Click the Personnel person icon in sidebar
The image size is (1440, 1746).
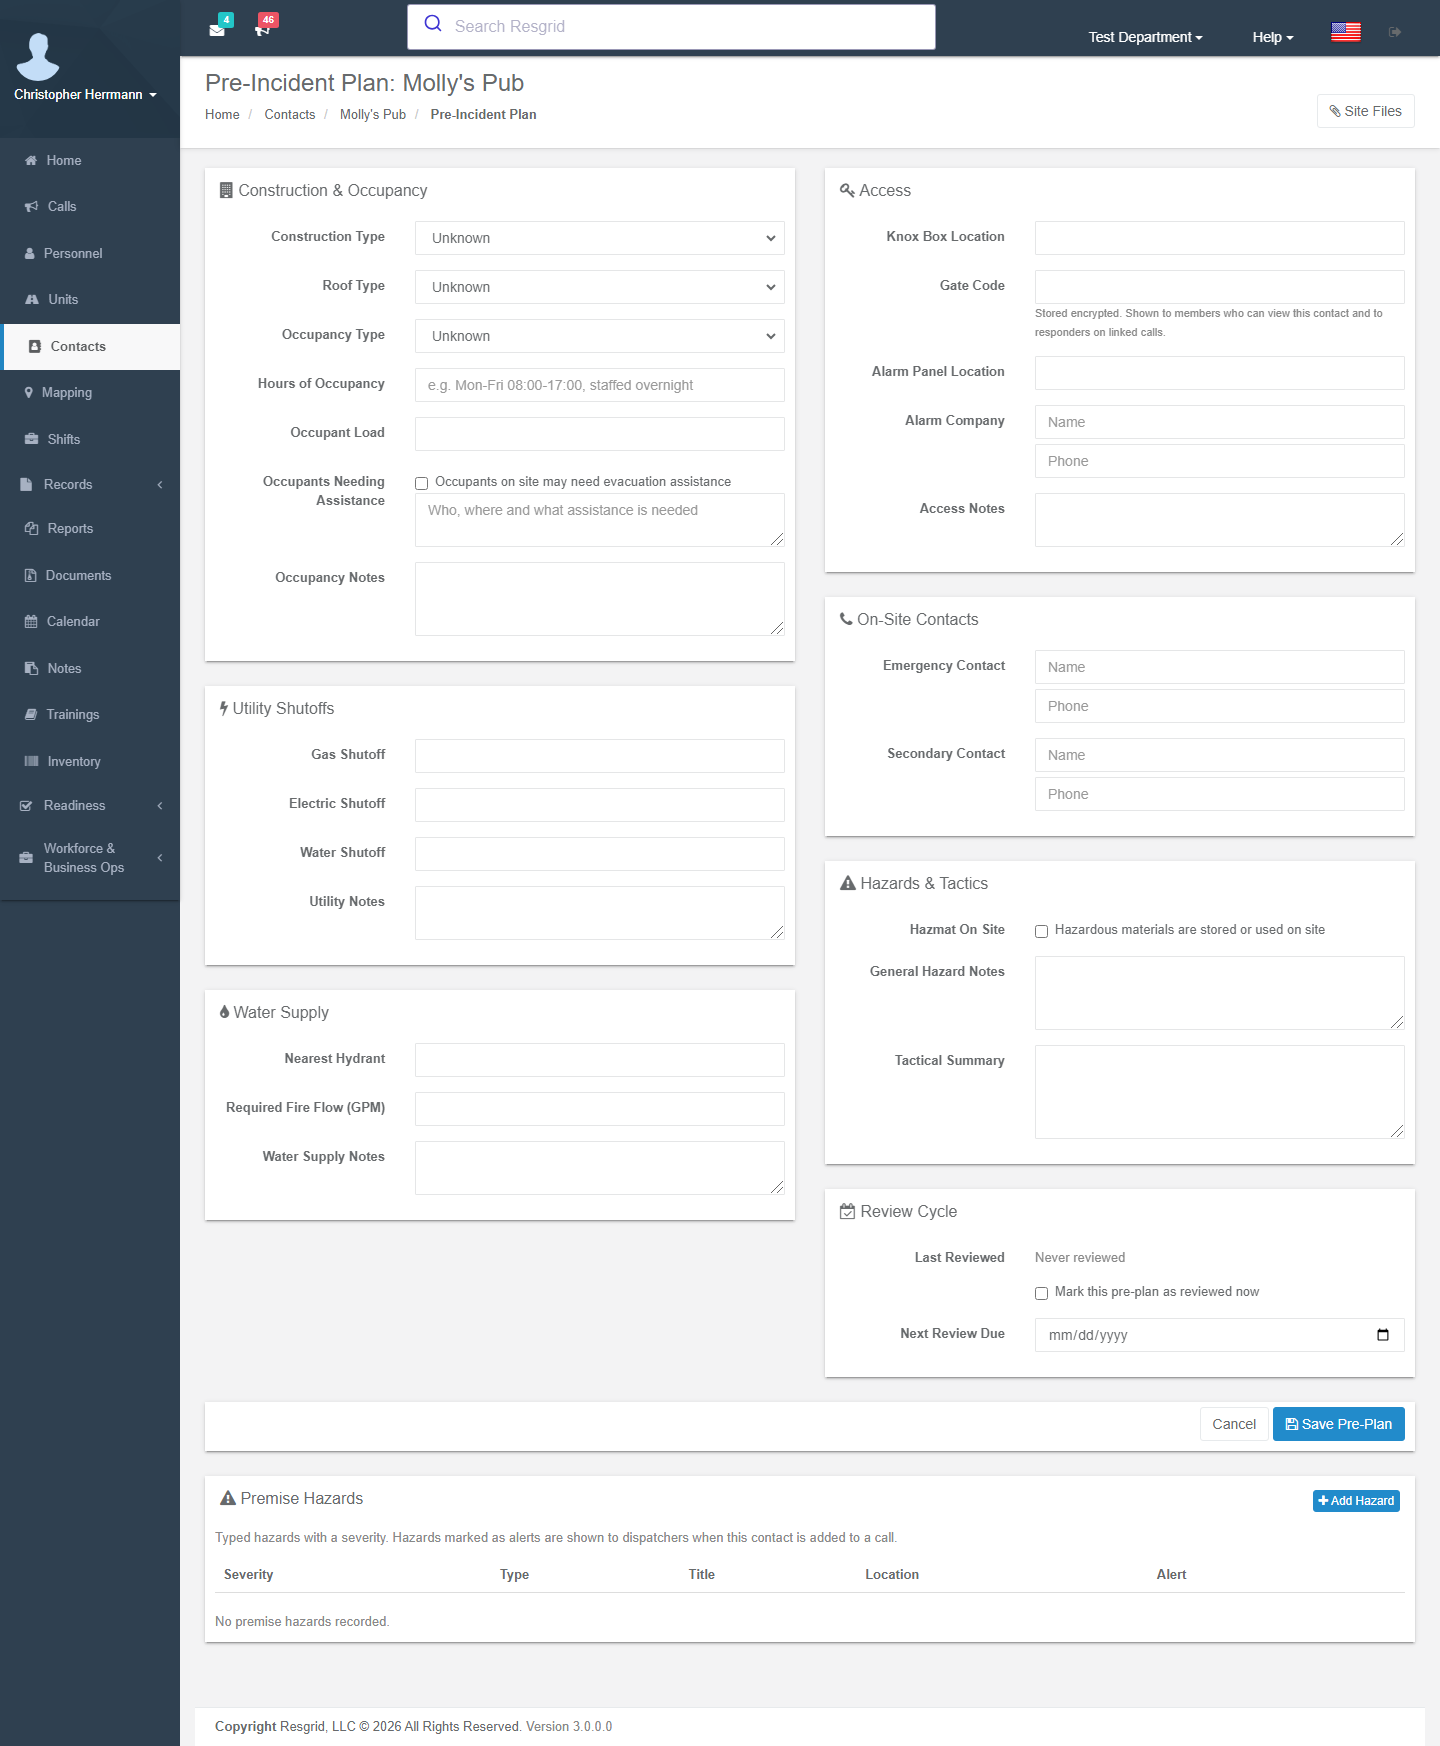point(30,254)
